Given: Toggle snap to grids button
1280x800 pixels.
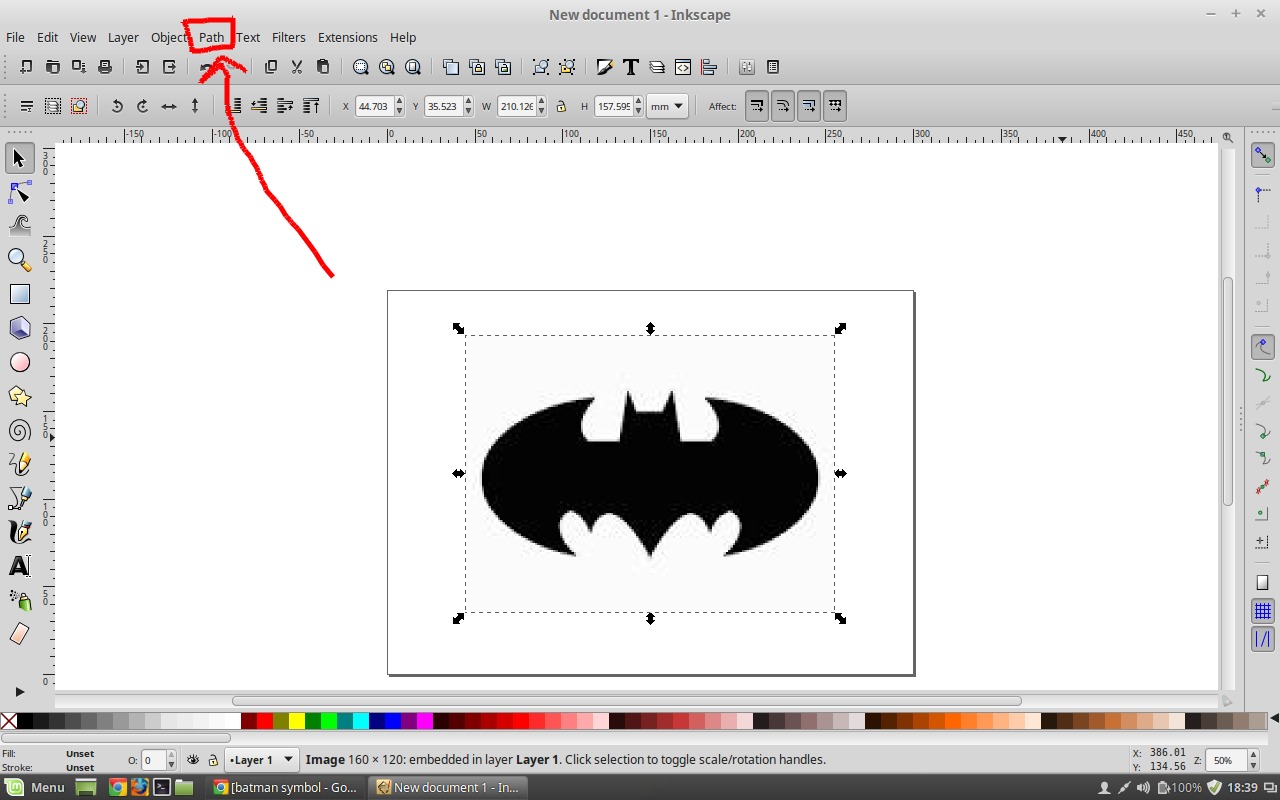Looking at the screenshot, I should (1263, 611).
